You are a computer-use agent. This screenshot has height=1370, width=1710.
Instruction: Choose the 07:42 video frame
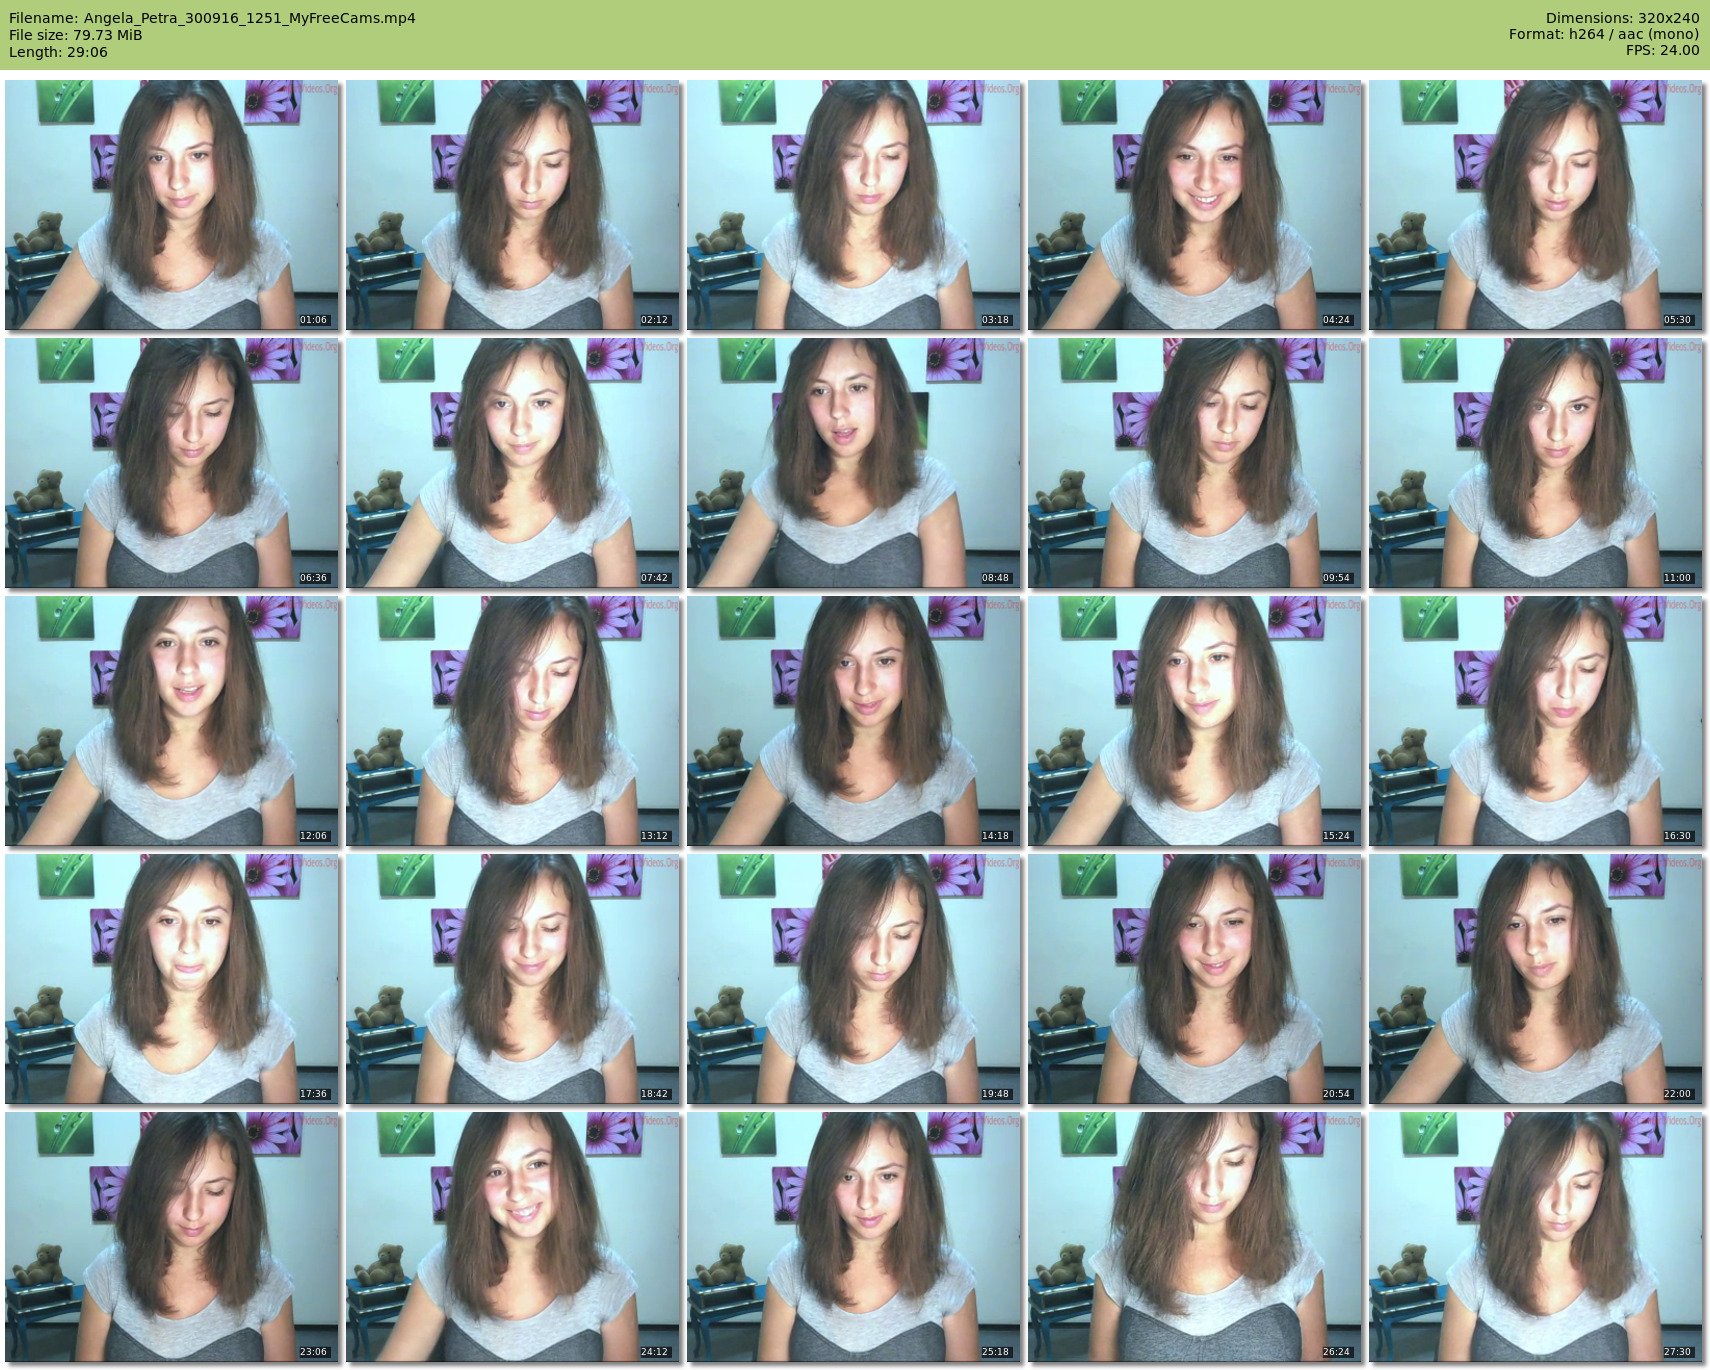pos(513,463)
